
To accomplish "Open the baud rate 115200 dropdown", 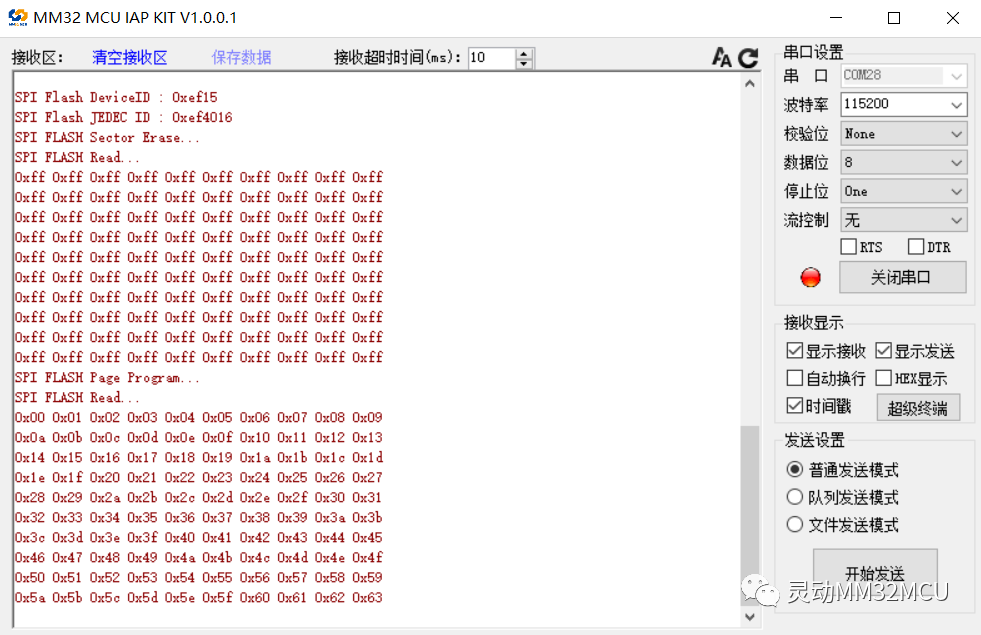I will click(903, 104).
